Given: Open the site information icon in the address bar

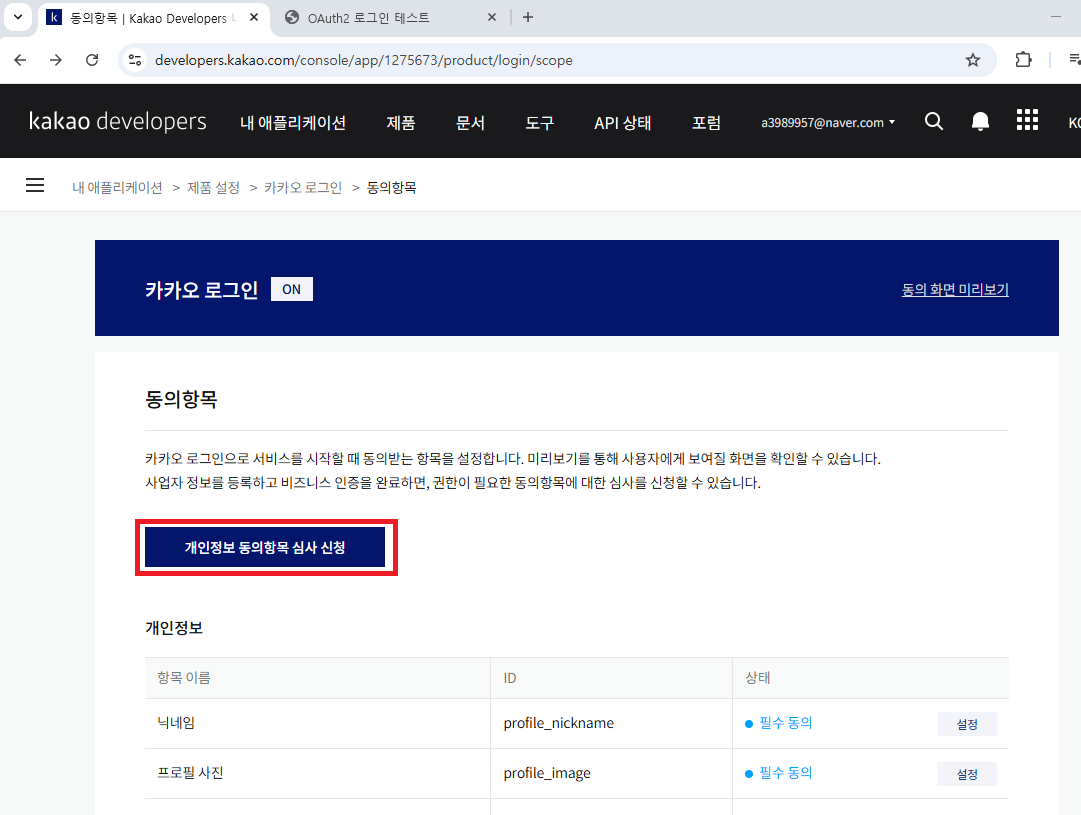Looking at the screenshot, I should pos(135,61).
